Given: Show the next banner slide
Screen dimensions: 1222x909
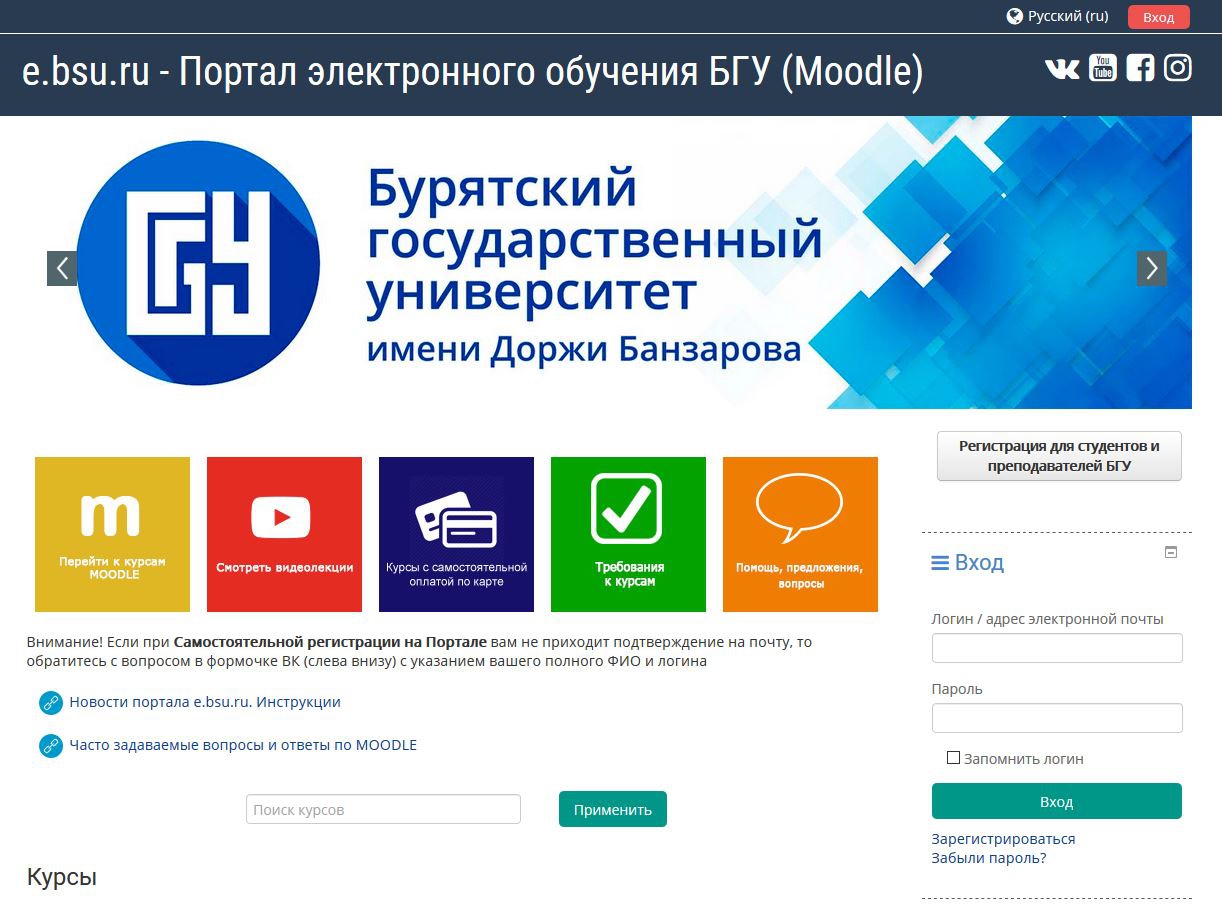Looking at the screenshot, I should (1151, 268).
